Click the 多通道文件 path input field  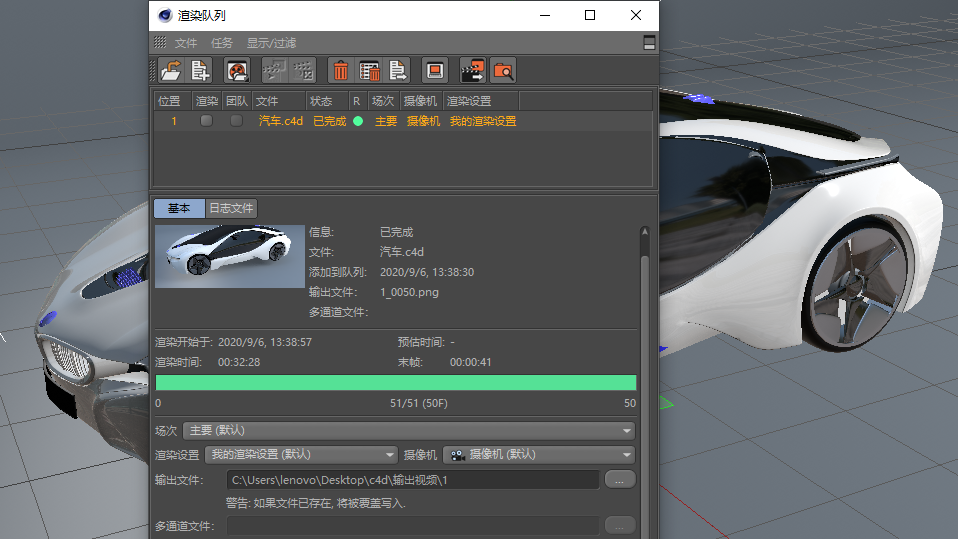[412, 526]
